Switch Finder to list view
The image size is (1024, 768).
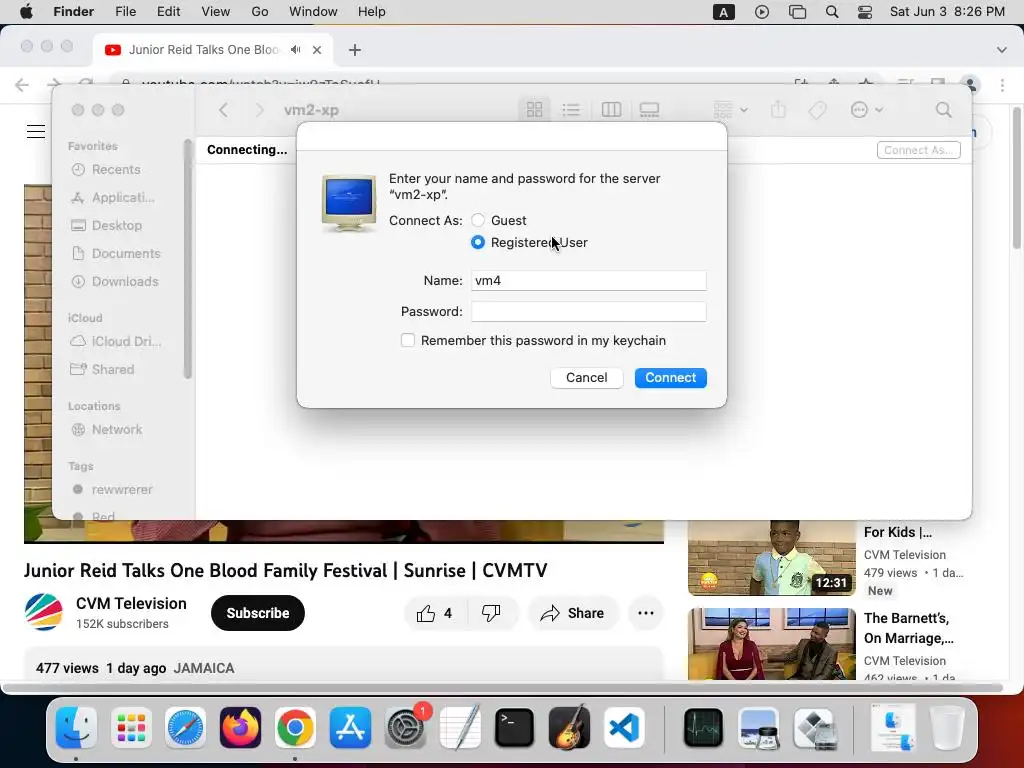(x=571, y=110)
